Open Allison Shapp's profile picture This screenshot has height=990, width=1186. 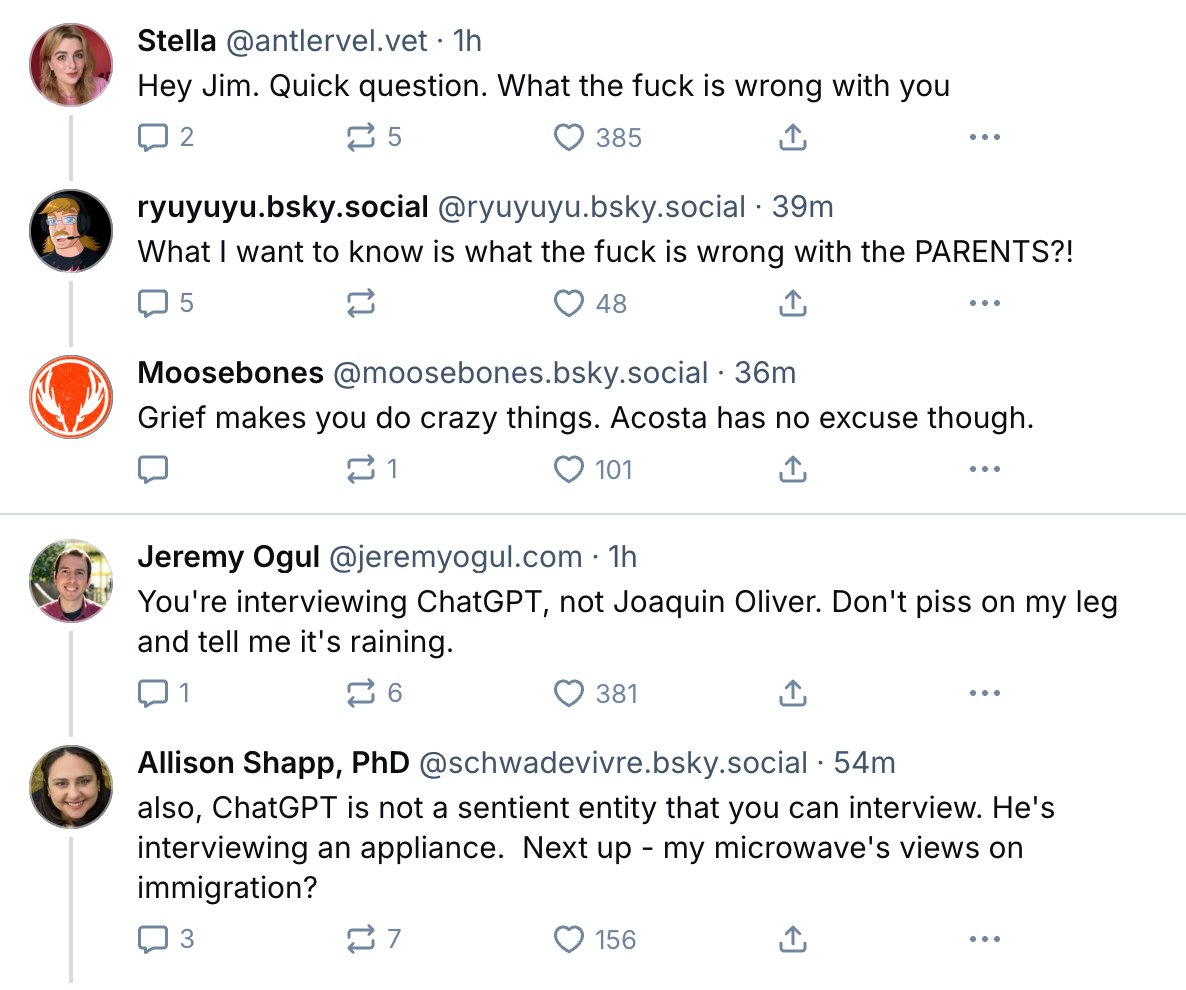pyautogui.click(x=71, y=787)
